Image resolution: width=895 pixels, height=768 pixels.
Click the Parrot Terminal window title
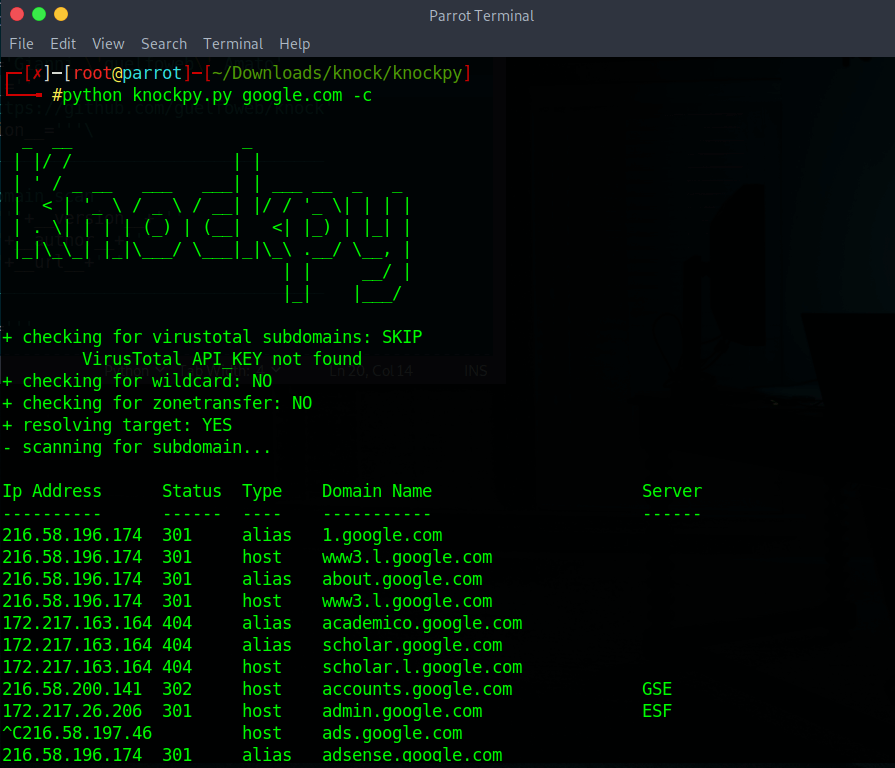pyautogui.click(x=481, y=16)
